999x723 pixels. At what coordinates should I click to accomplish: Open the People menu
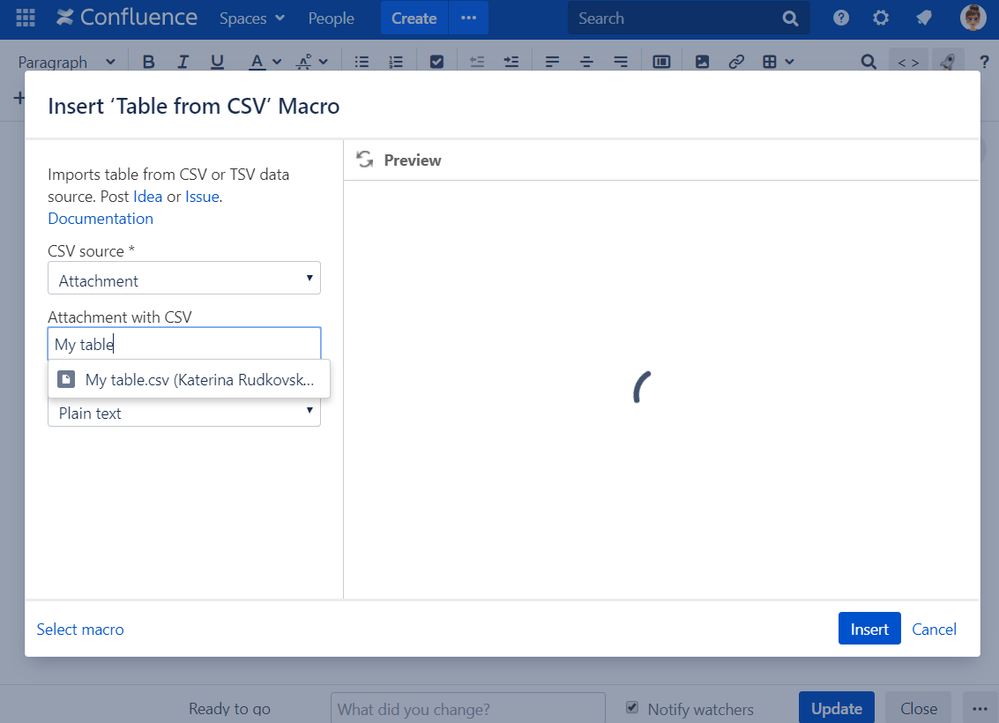[331, 18]
